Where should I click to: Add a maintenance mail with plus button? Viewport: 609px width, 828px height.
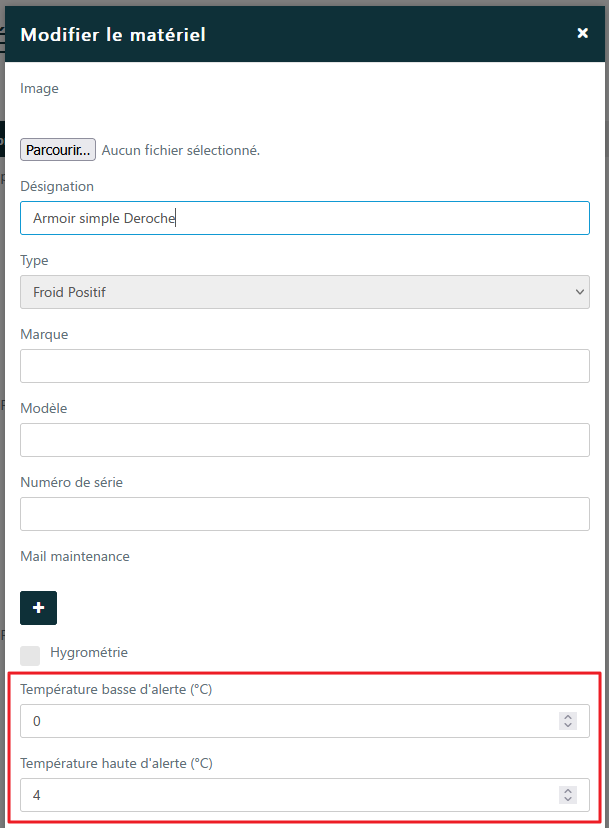[38, 608]
